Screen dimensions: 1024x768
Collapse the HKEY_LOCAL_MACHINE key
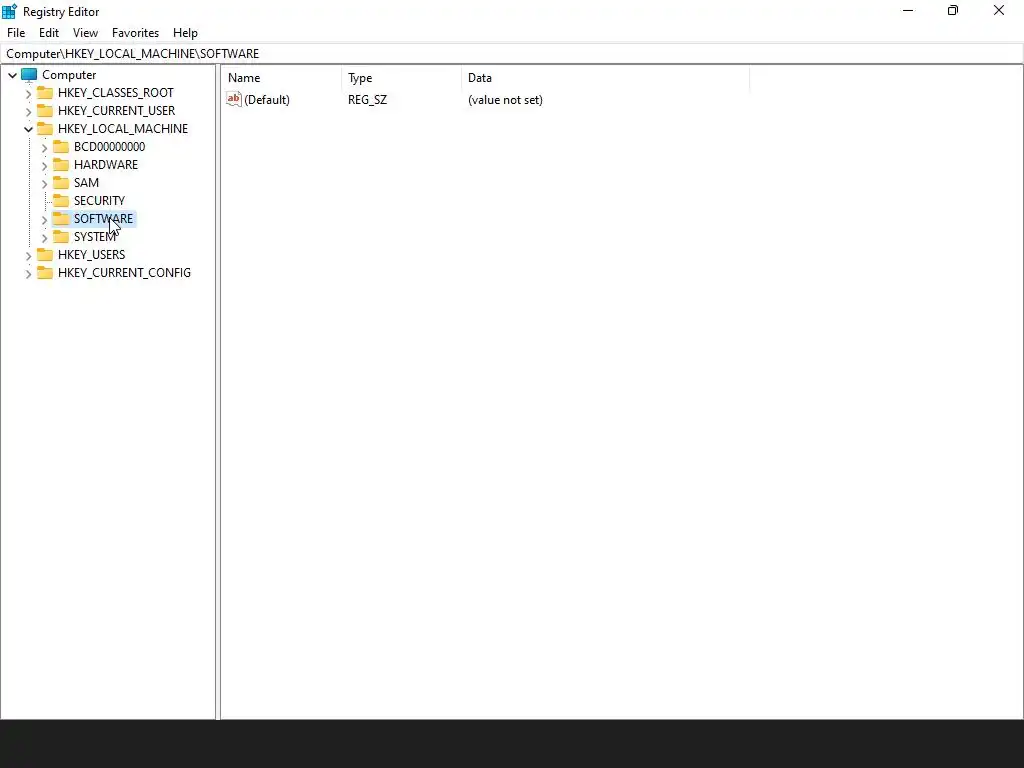point(28,129)
